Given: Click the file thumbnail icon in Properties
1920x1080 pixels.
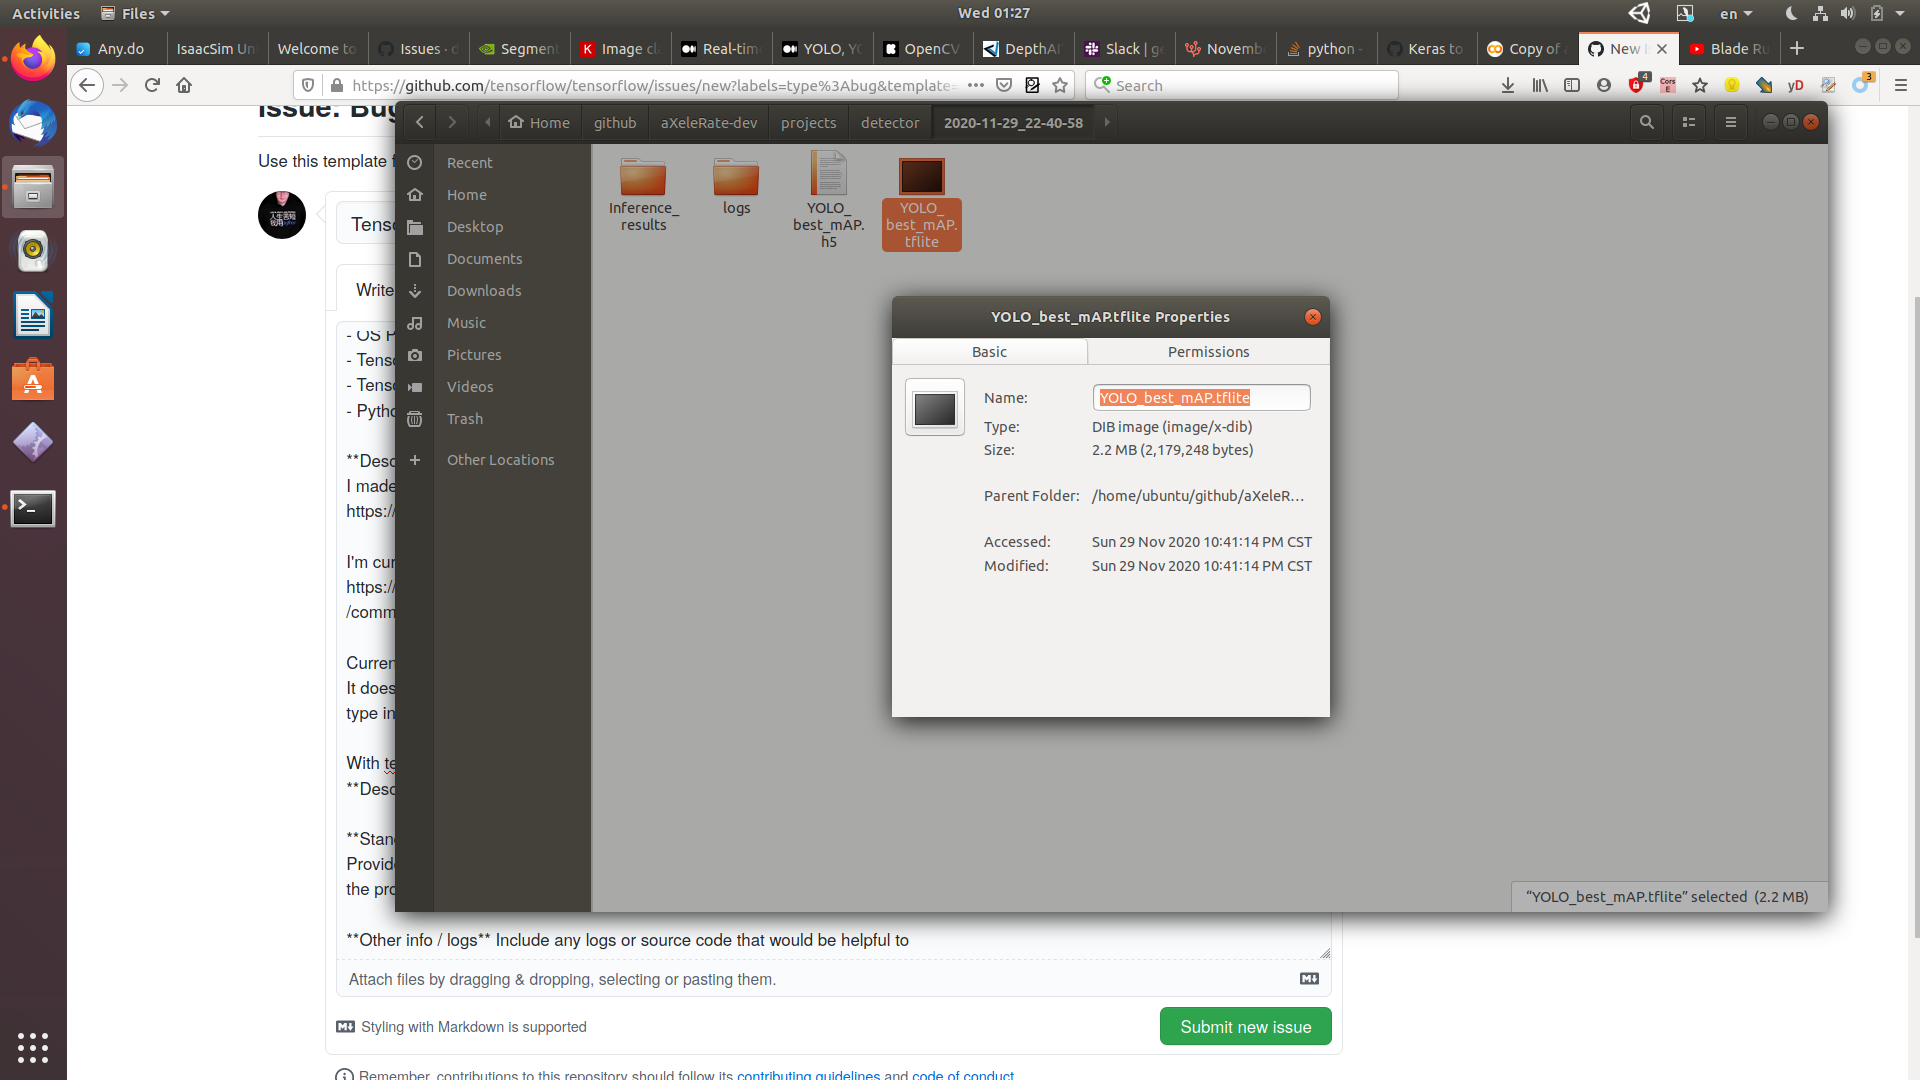Looking at the screenshot, I should (934, 408).
